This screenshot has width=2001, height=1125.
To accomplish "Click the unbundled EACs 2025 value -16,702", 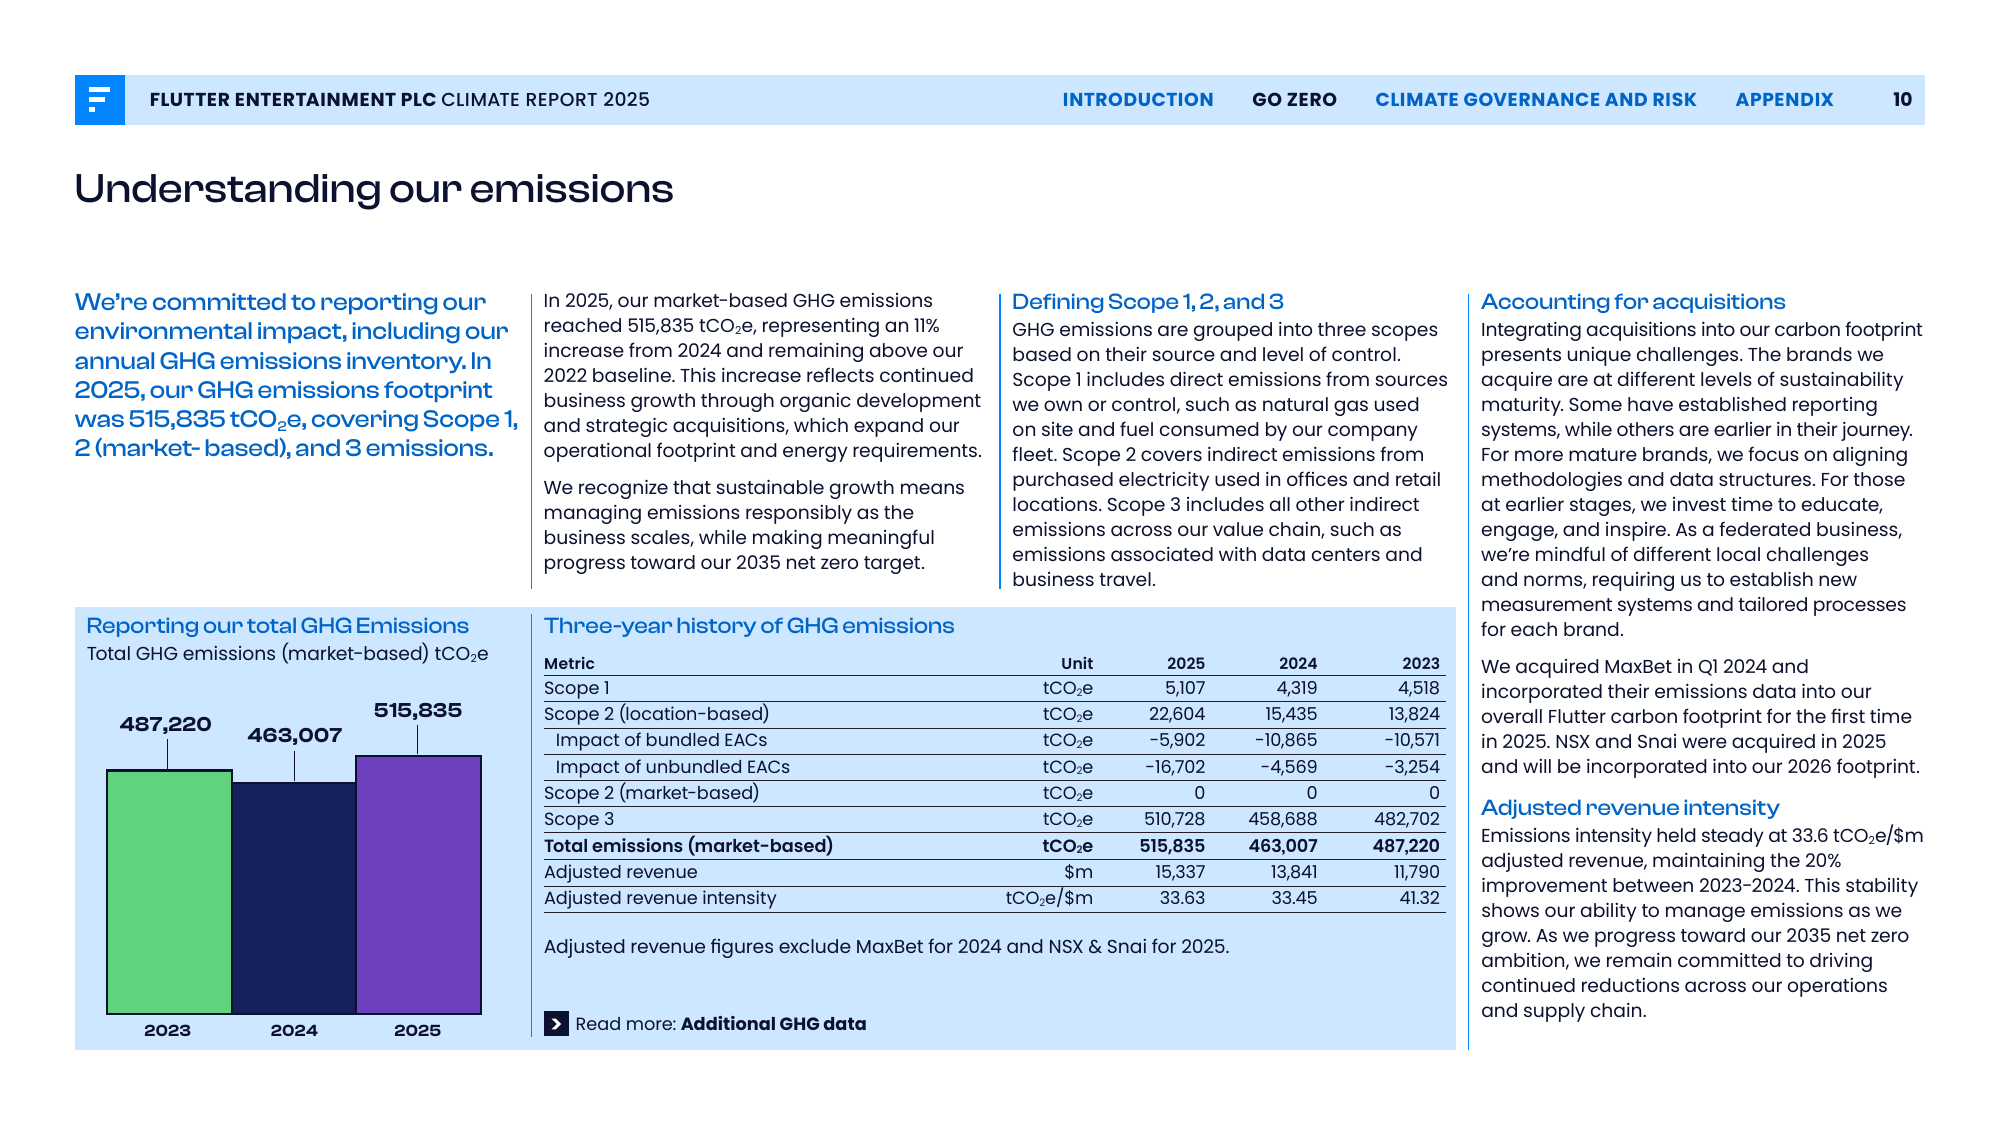I will (1175, 767).
